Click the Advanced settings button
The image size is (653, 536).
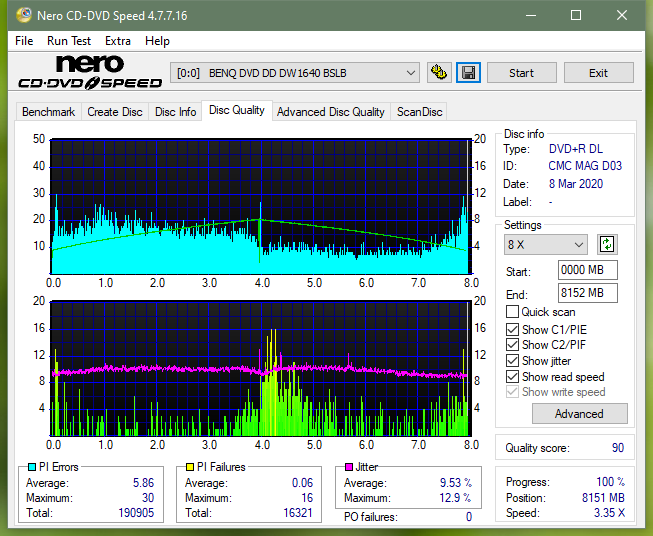tap(579, 414)
